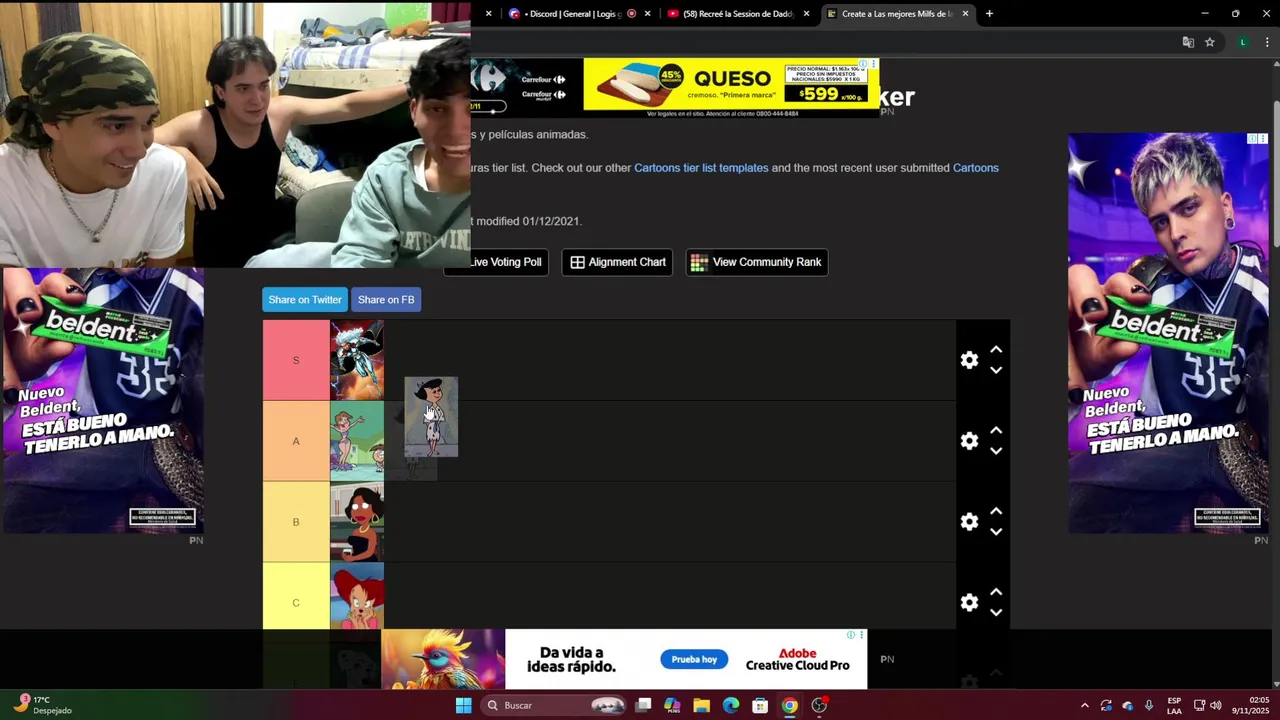Click Share on Twitter button
This screenshot has width=1280, height=720.
tap(305, 300)
